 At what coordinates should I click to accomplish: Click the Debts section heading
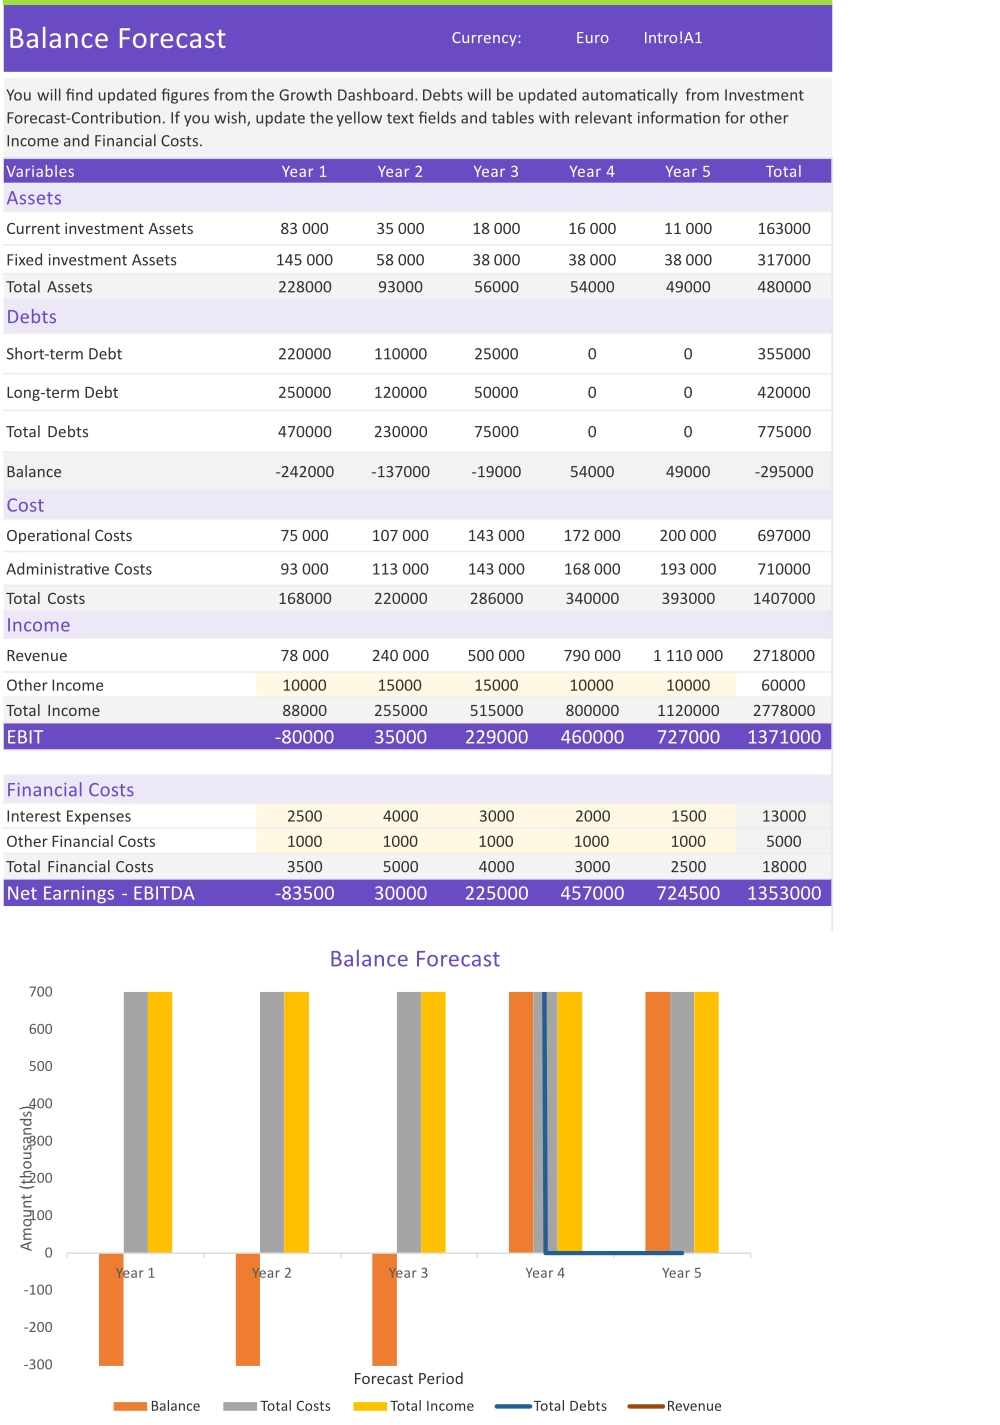[x=32, y=317]
